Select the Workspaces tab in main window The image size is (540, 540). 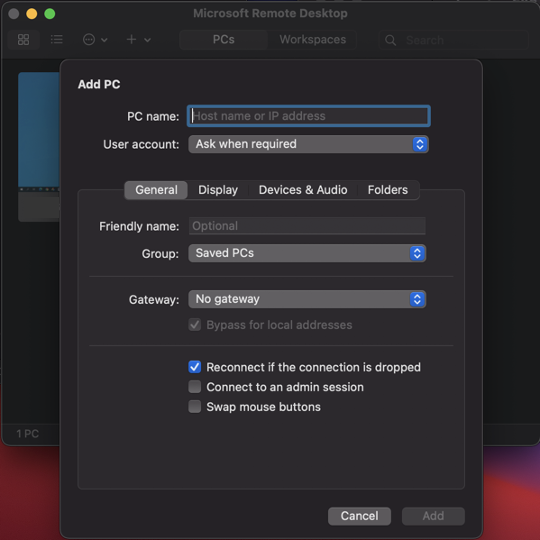(312, 40)
